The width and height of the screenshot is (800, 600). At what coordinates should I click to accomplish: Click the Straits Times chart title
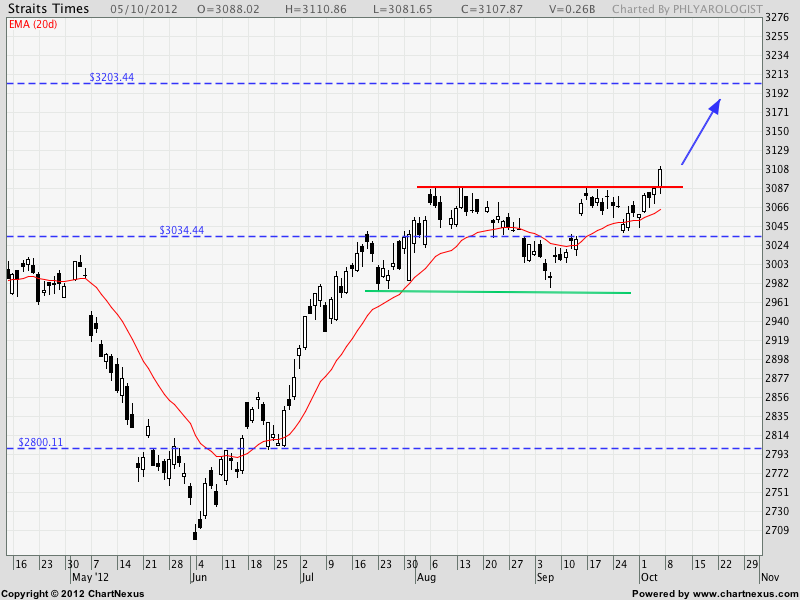click(47, 9)
